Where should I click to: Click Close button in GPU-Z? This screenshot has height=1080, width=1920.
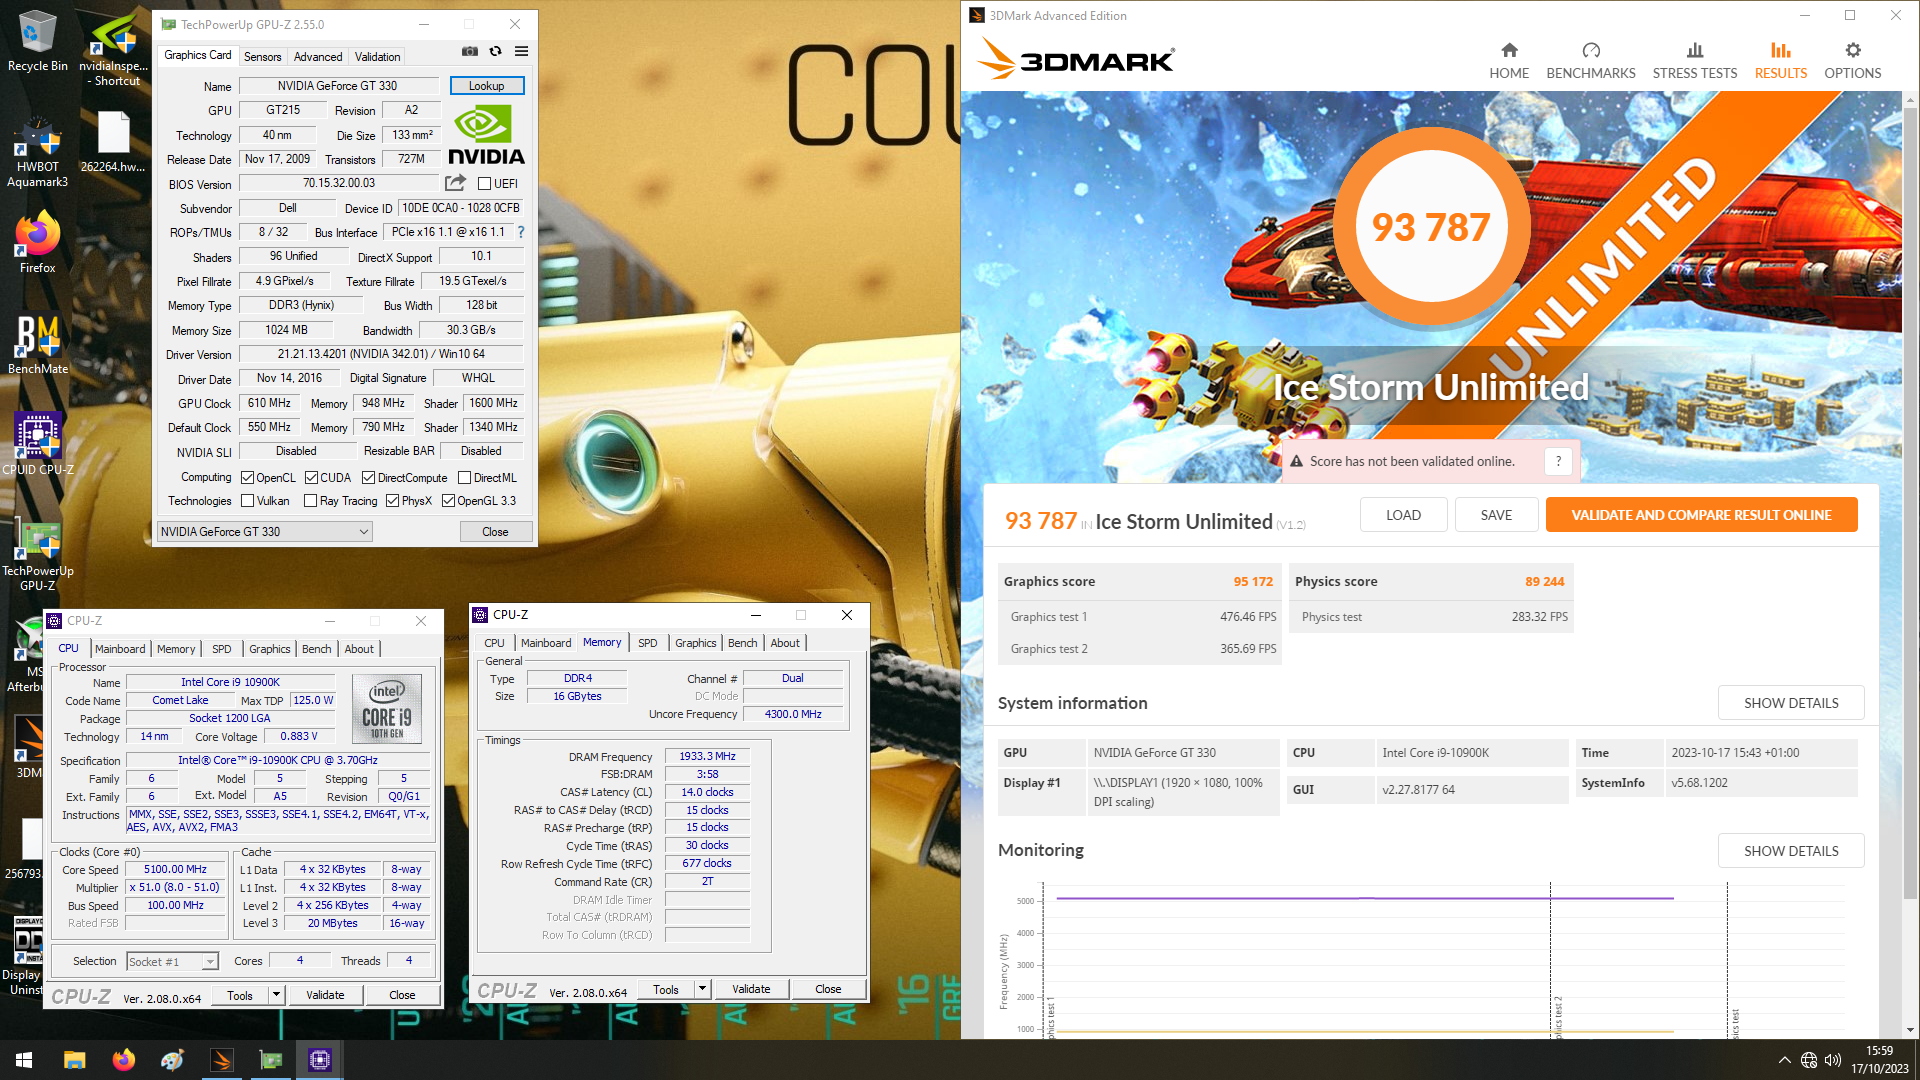coord(496,532)
